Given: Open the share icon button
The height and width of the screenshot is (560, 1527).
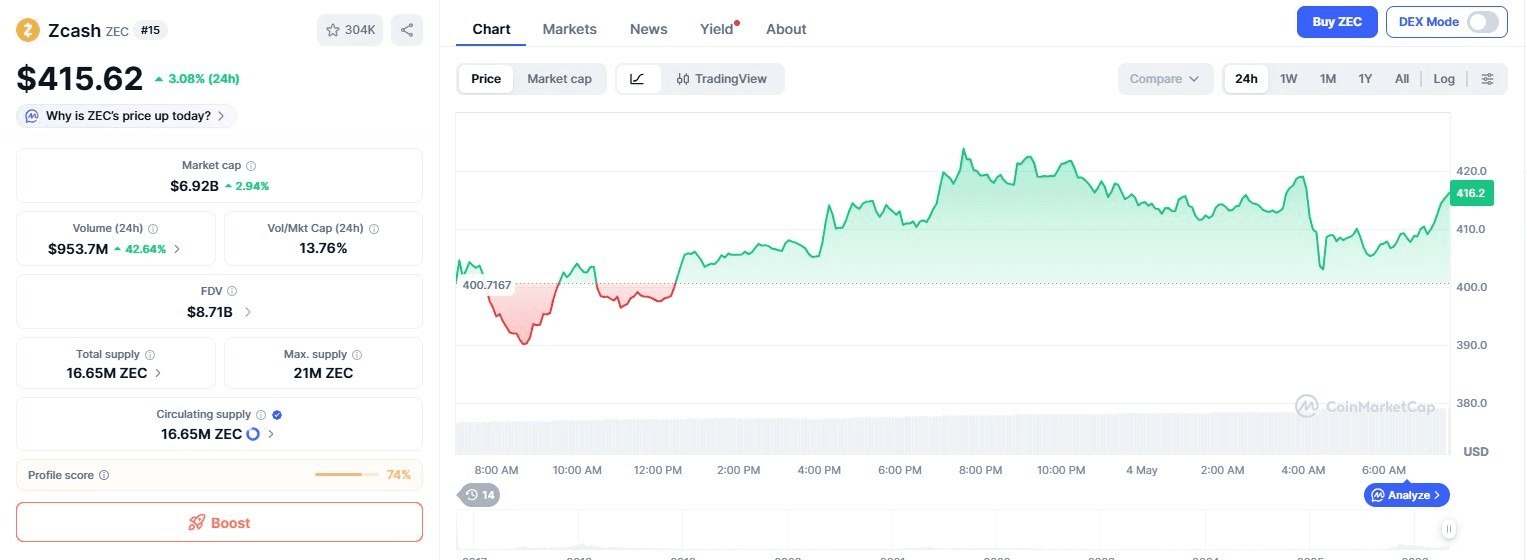Looking at the screenshot, I should coord(407,30).
